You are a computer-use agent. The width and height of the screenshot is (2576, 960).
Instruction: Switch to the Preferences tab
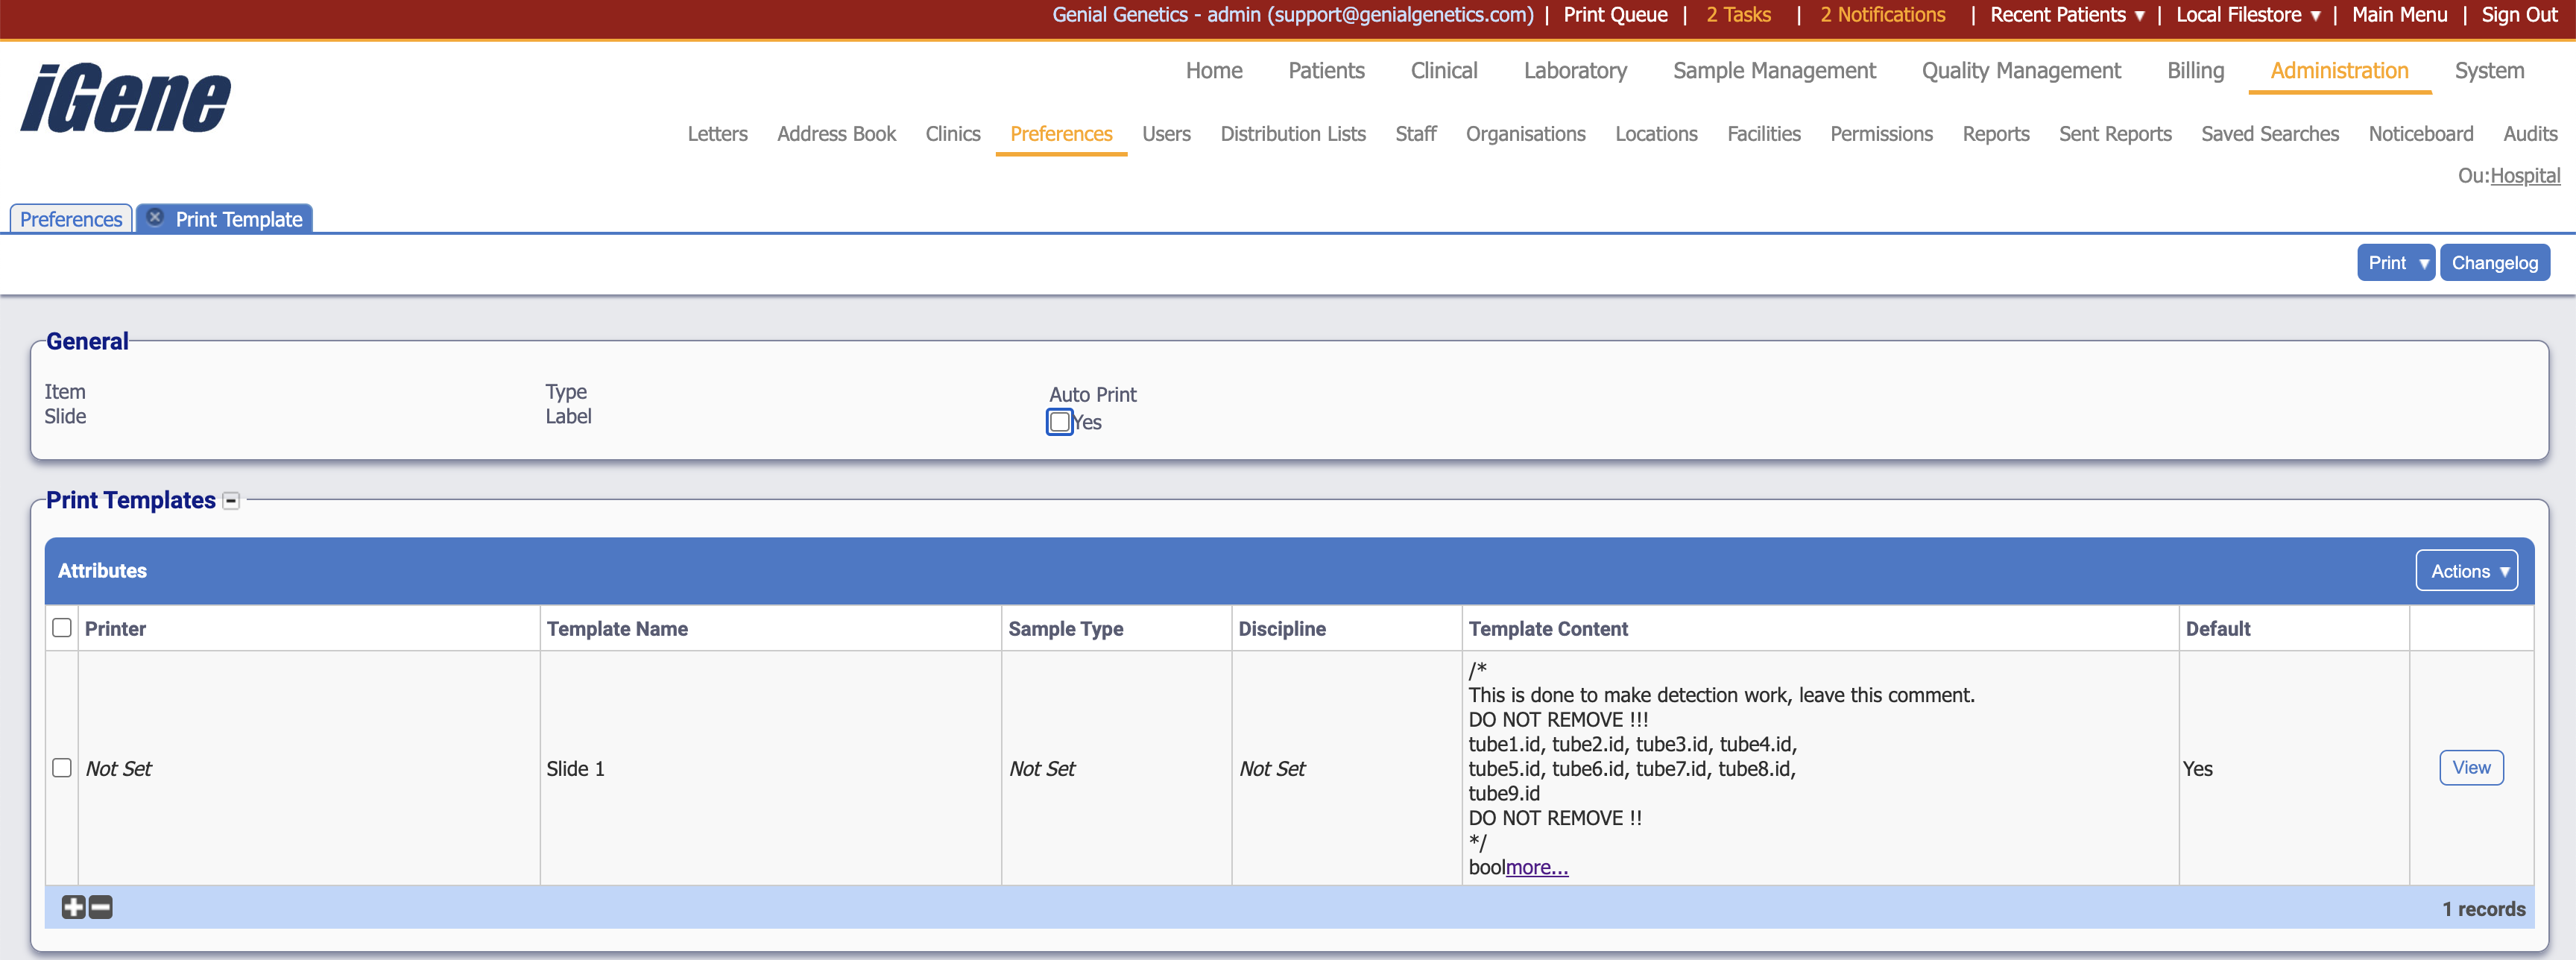click(x=71, y=219)
